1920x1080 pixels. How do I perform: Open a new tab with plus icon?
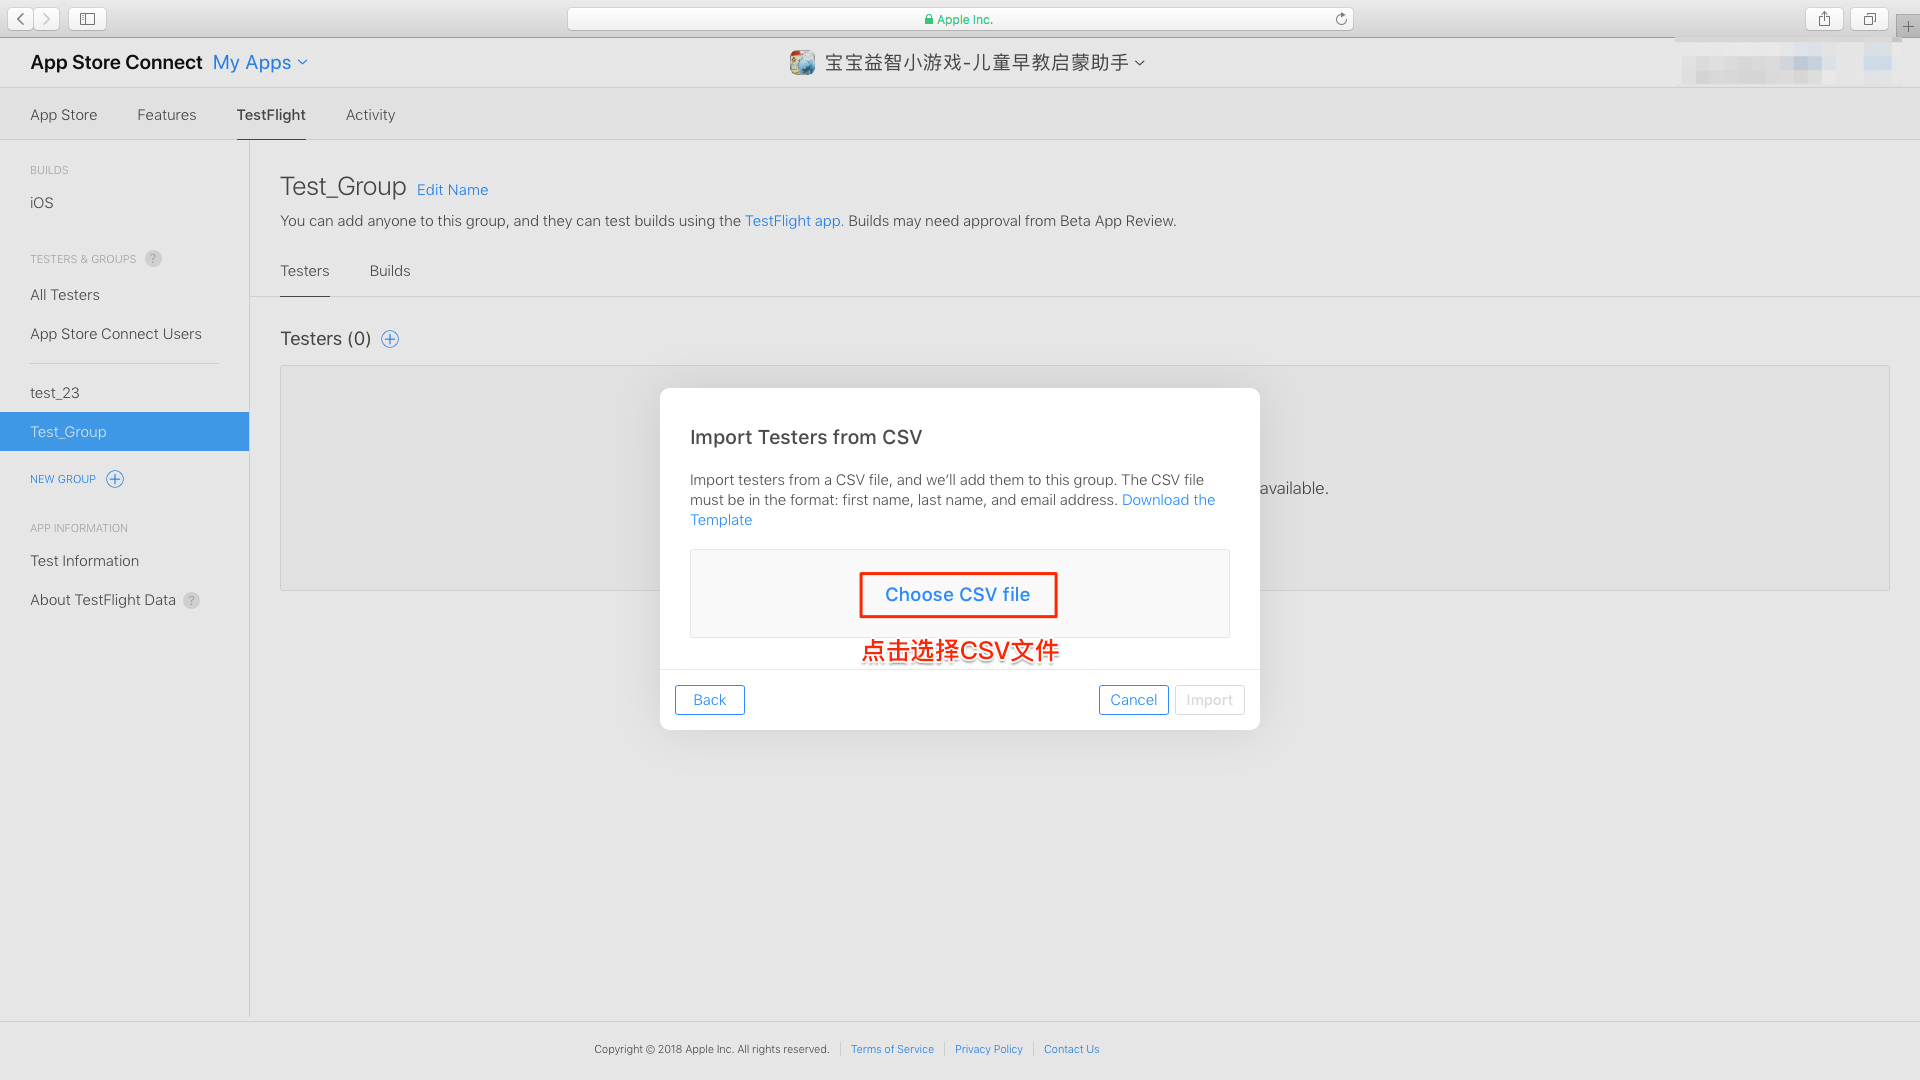[1908, 27]
